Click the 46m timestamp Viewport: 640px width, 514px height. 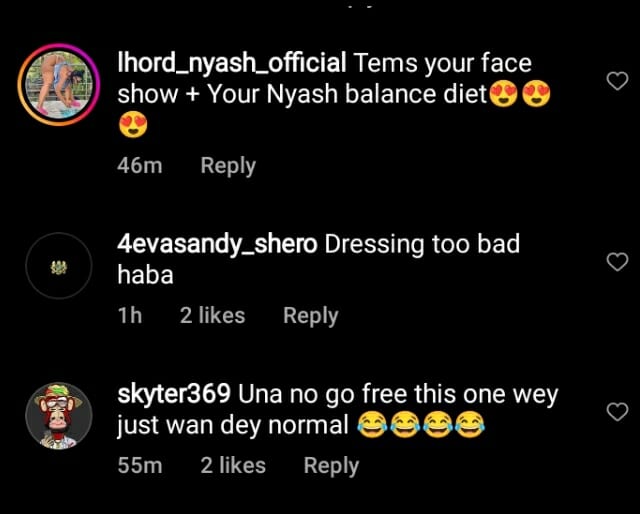139,166
